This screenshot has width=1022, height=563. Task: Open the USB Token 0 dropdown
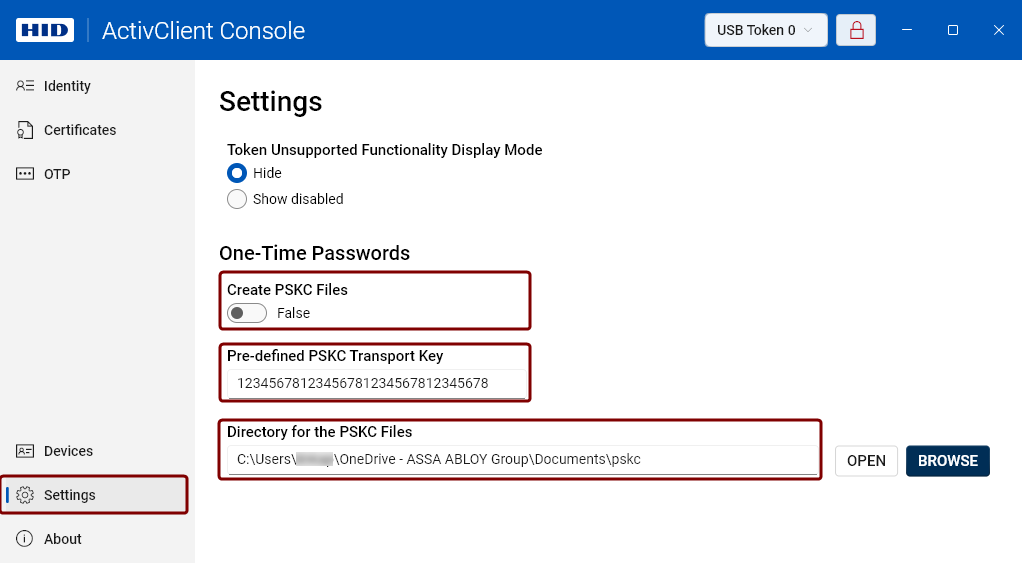[766, 30]
